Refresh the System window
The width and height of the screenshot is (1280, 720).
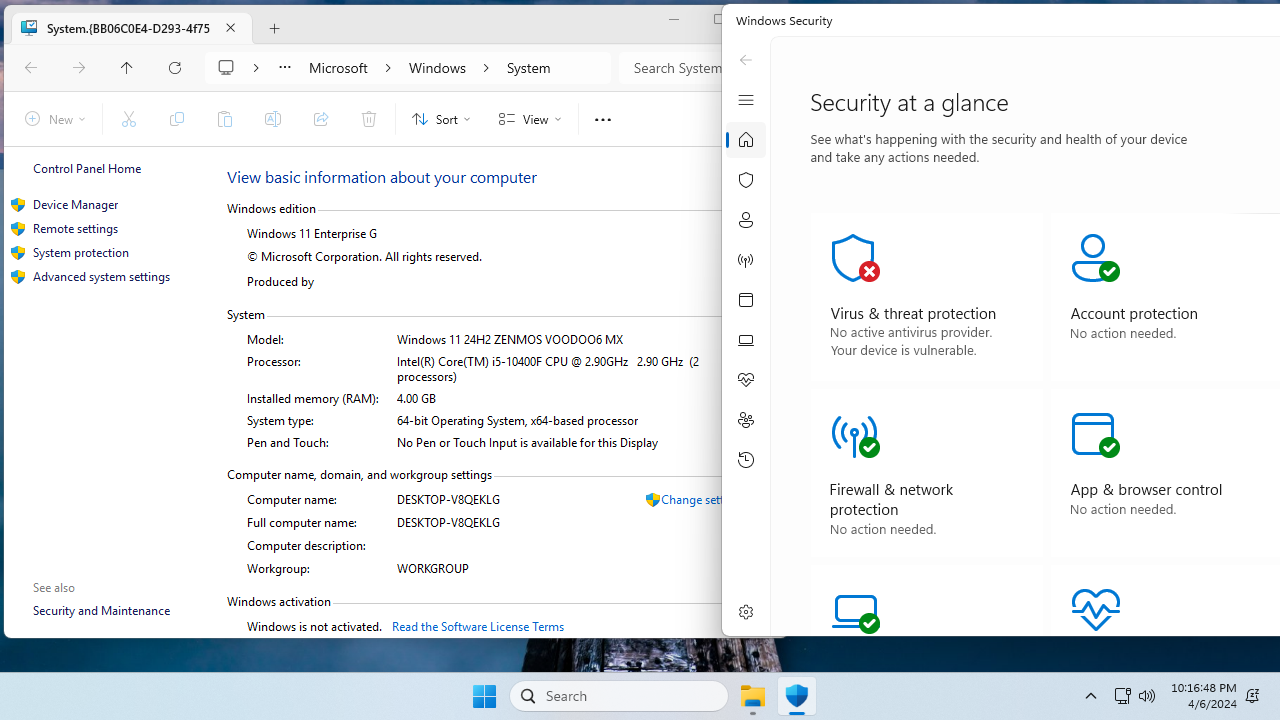pos(175,68)
